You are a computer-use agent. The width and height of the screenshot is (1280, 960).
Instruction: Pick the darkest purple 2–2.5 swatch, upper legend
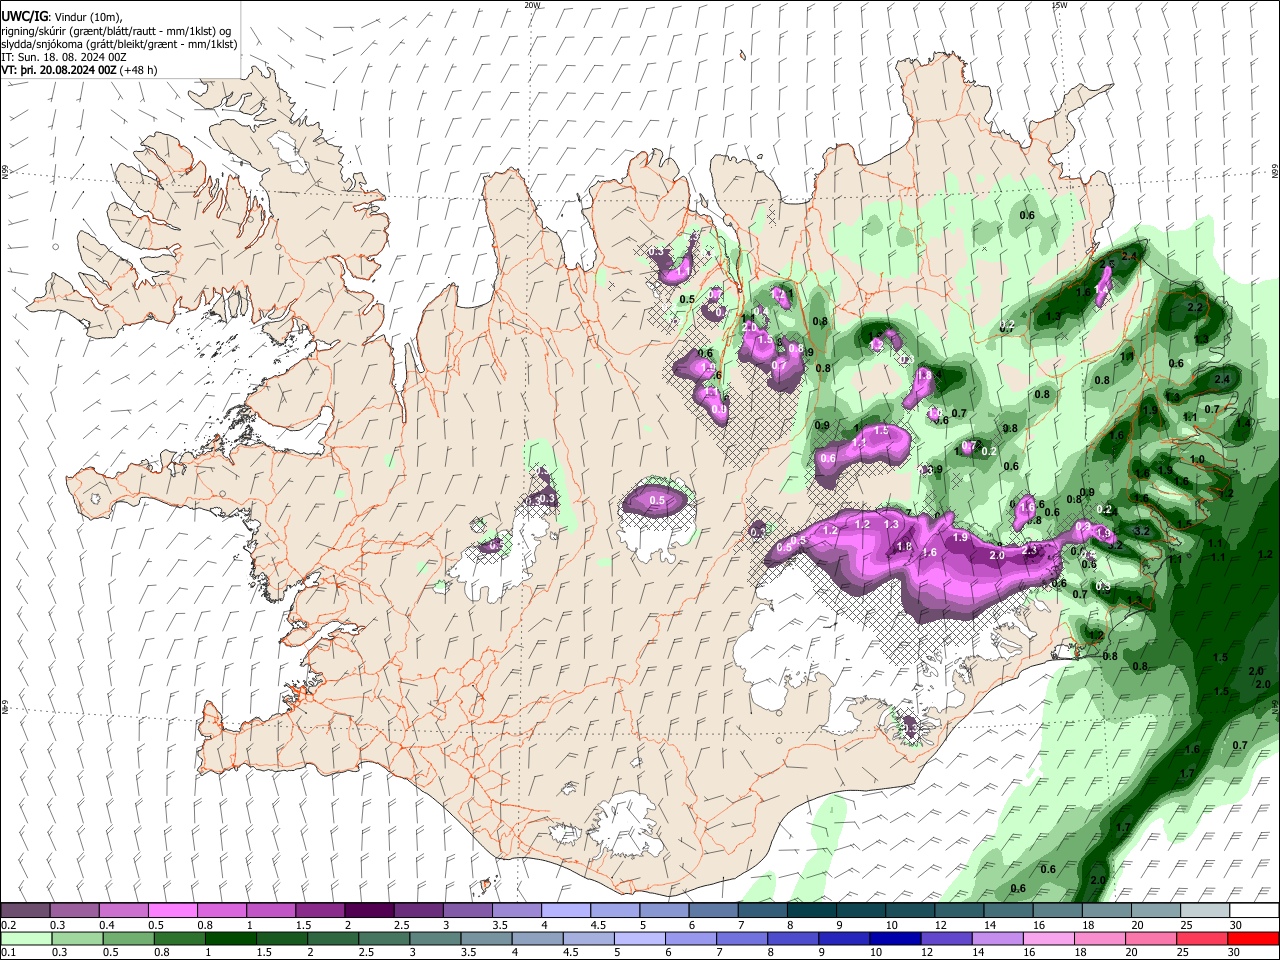[x=368, y=910]
